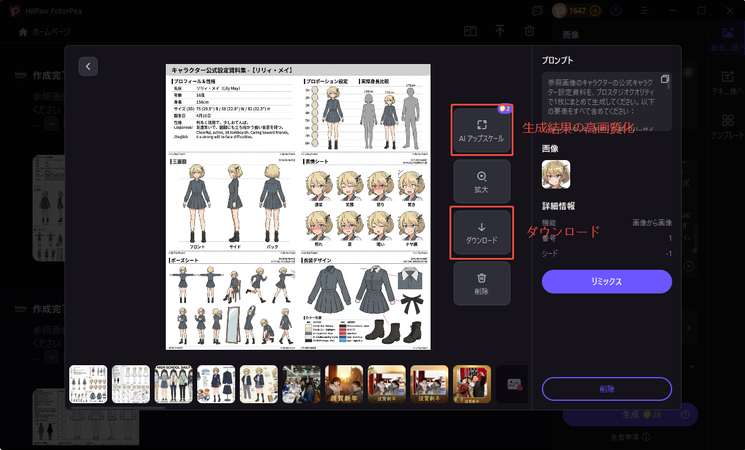The height and width of the screenshot is (450, 745).
Task: Open the dropdown under the first 作成完了 entry
Action: (x=51, y=124)
